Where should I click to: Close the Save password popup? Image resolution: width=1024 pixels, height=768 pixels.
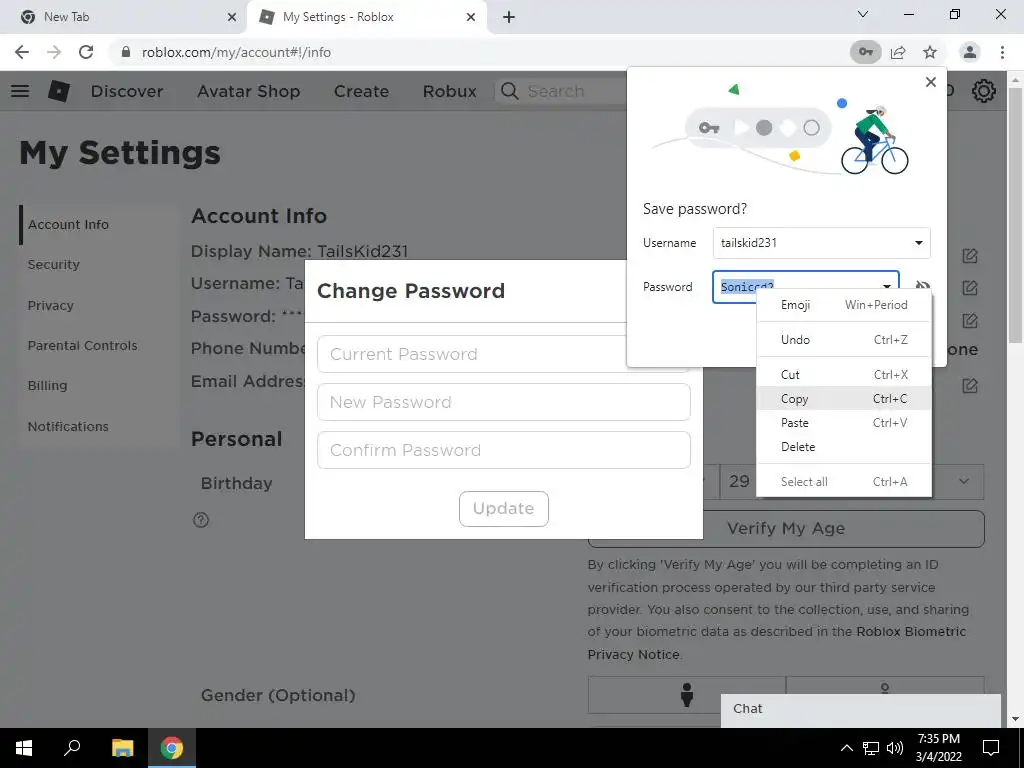coord(931,82)
